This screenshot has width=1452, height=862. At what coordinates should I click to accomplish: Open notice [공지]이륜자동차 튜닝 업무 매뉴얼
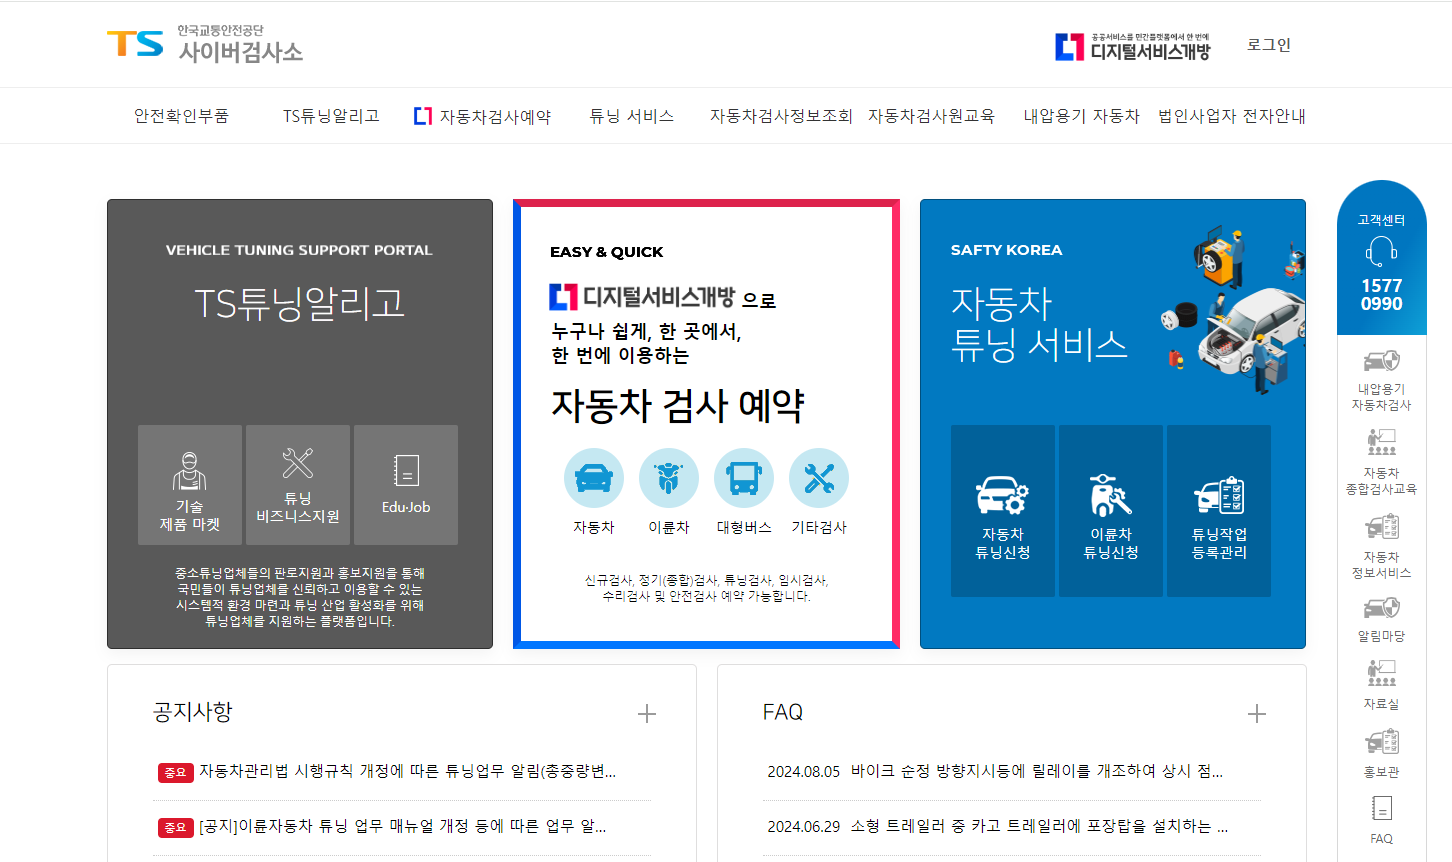click(402, 826)
